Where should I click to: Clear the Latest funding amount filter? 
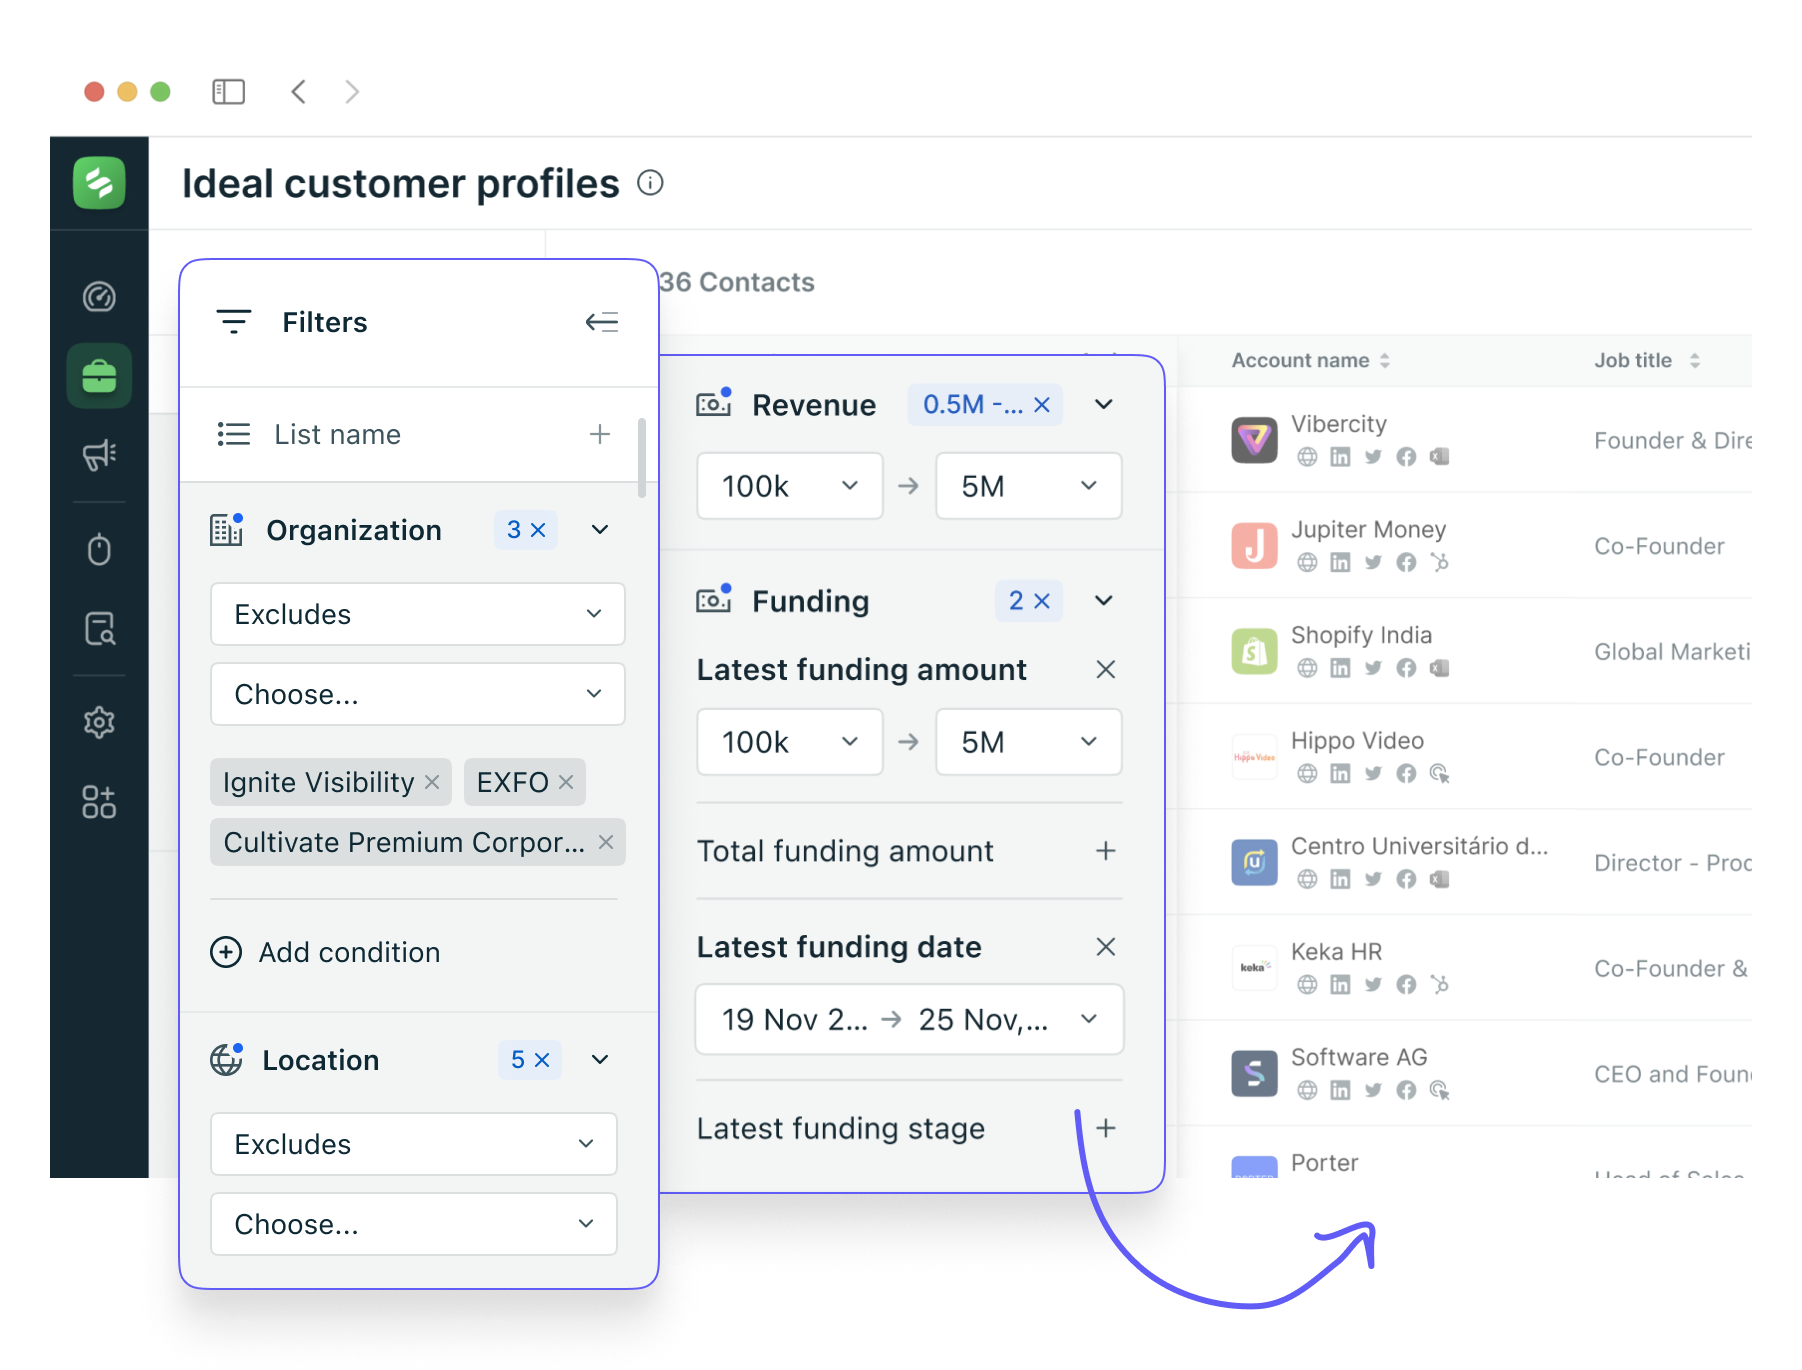click(x=1105, y=669)
